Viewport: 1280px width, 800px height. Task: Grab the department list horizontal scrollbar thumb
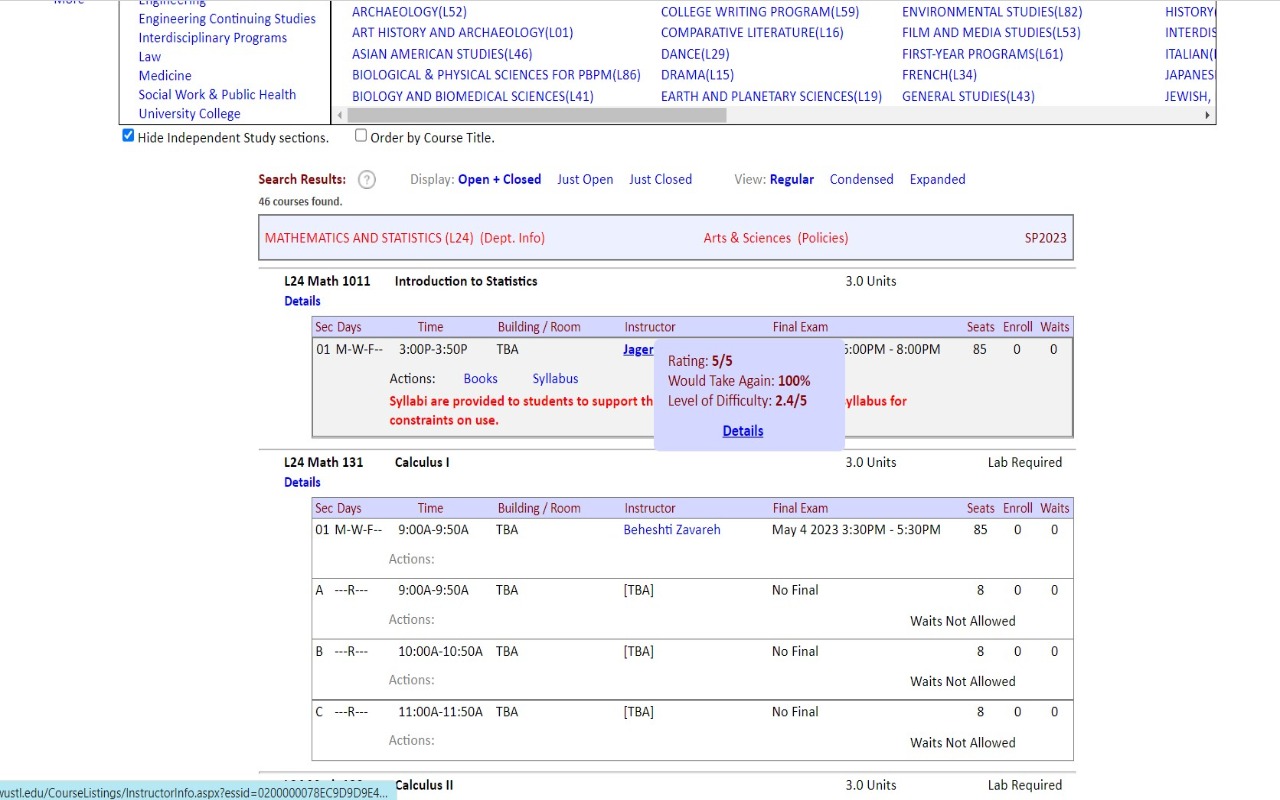pos(536,115)
